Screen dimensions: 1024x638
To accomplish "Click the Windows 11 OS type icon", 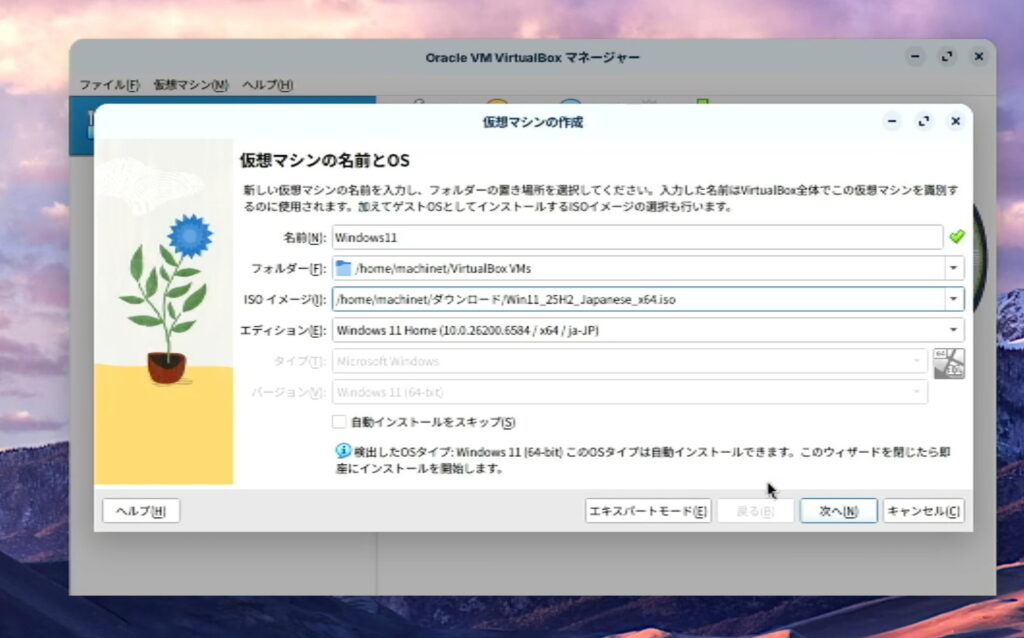I will [948, 363].
